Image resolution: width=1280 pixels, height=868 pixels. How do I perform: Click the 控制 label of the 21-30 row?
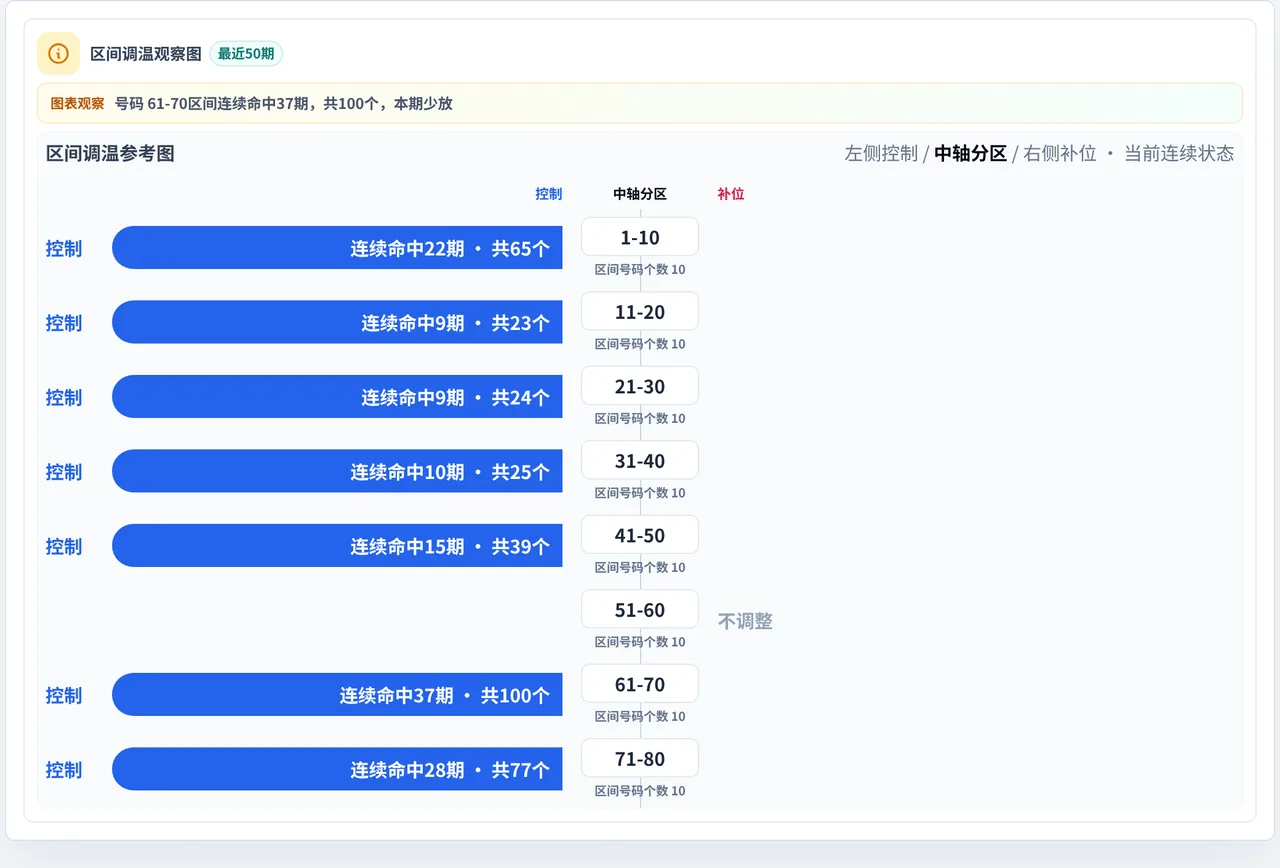point(64,397)
